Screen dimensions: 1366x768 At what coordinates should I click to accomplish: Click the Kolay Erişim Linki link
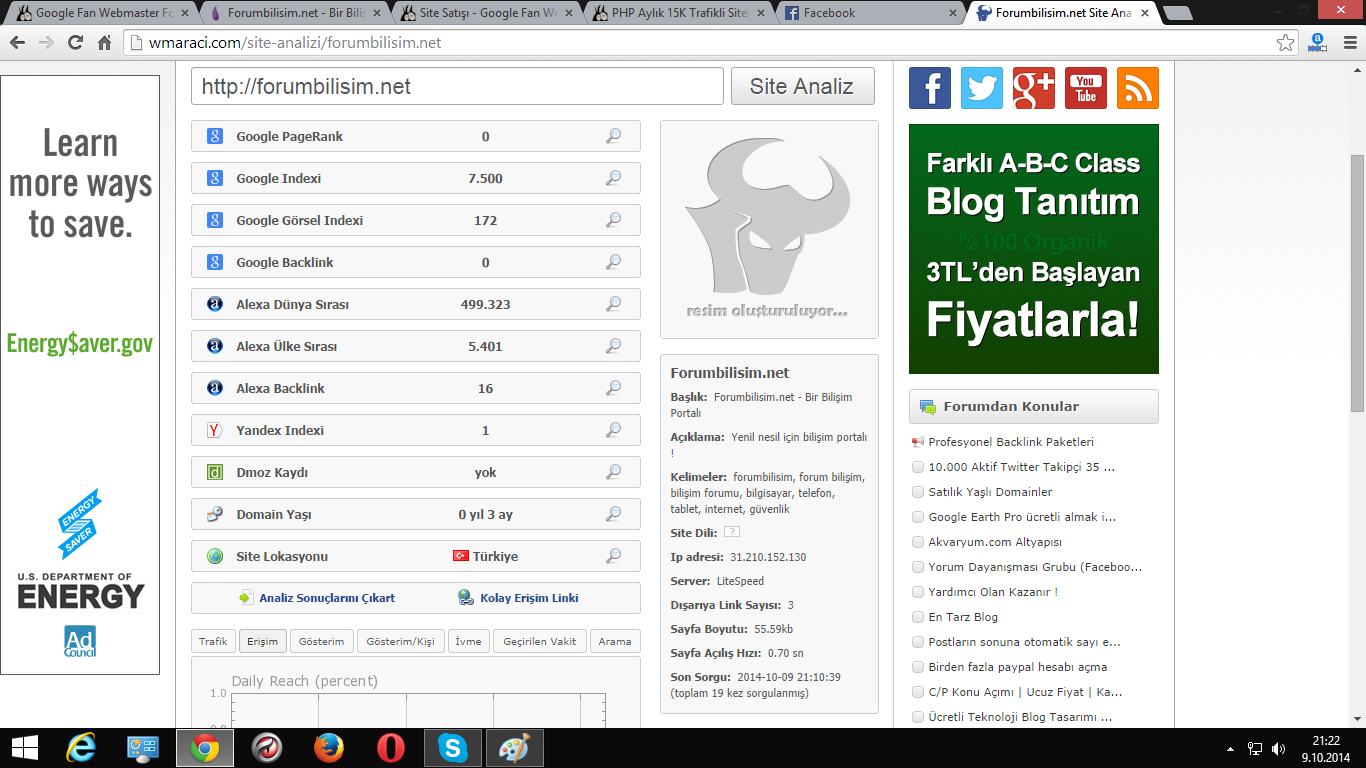(x=529, y=598)
